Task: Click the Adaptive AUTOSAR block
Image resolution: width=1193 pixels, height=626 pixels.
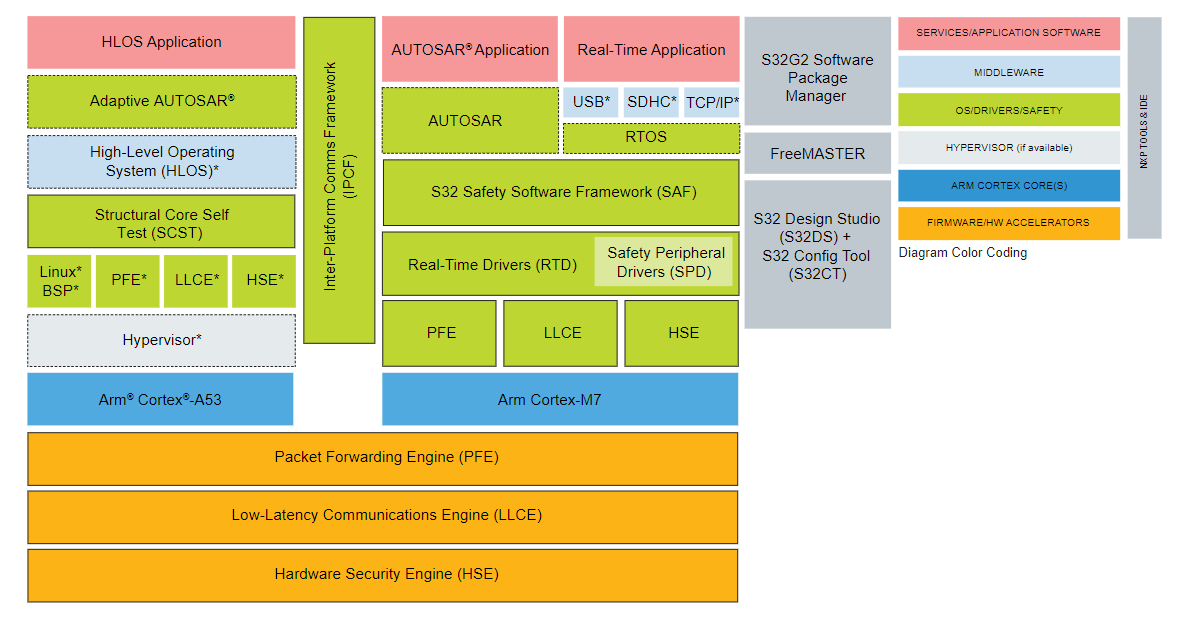Action: point(160,102)
